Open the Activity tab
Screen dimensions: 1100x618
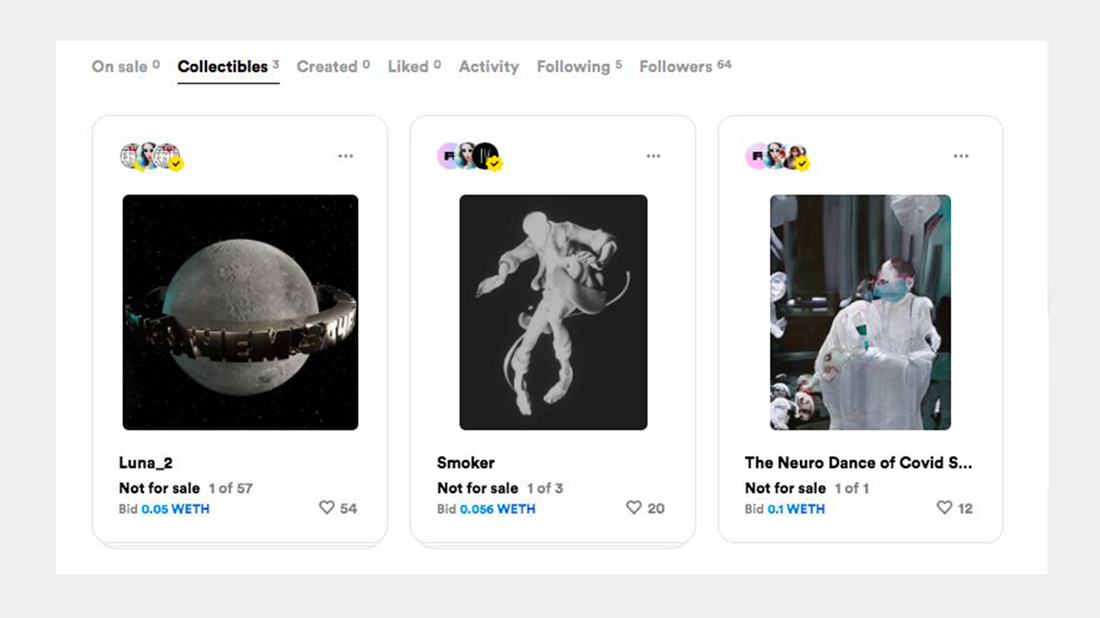(x=488, y=67)
